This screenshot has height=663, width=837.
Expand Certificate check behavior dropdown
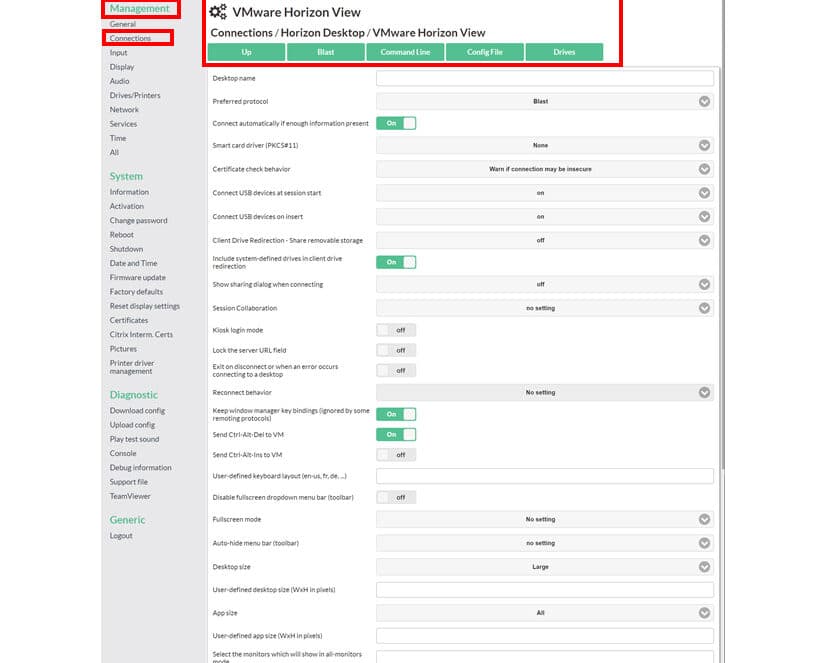pyautogui.click(x=544, y=169)
